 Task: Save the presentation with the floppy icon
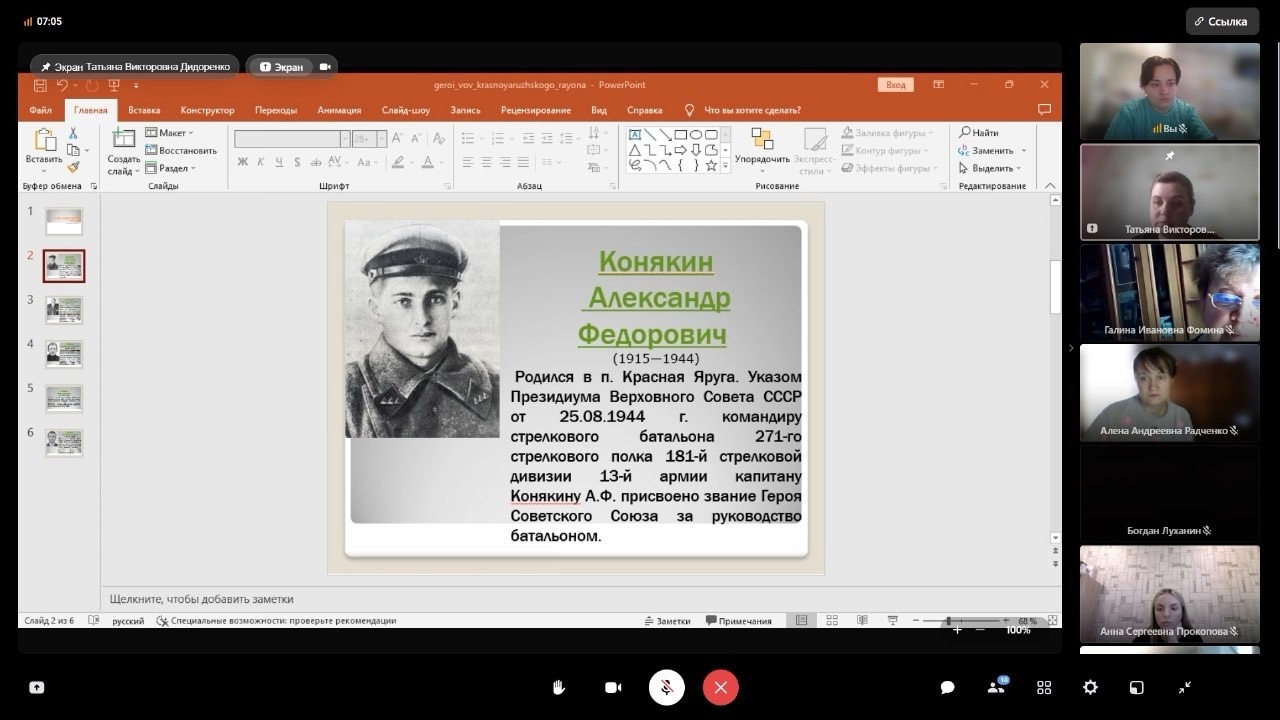[x=40, y=85]
